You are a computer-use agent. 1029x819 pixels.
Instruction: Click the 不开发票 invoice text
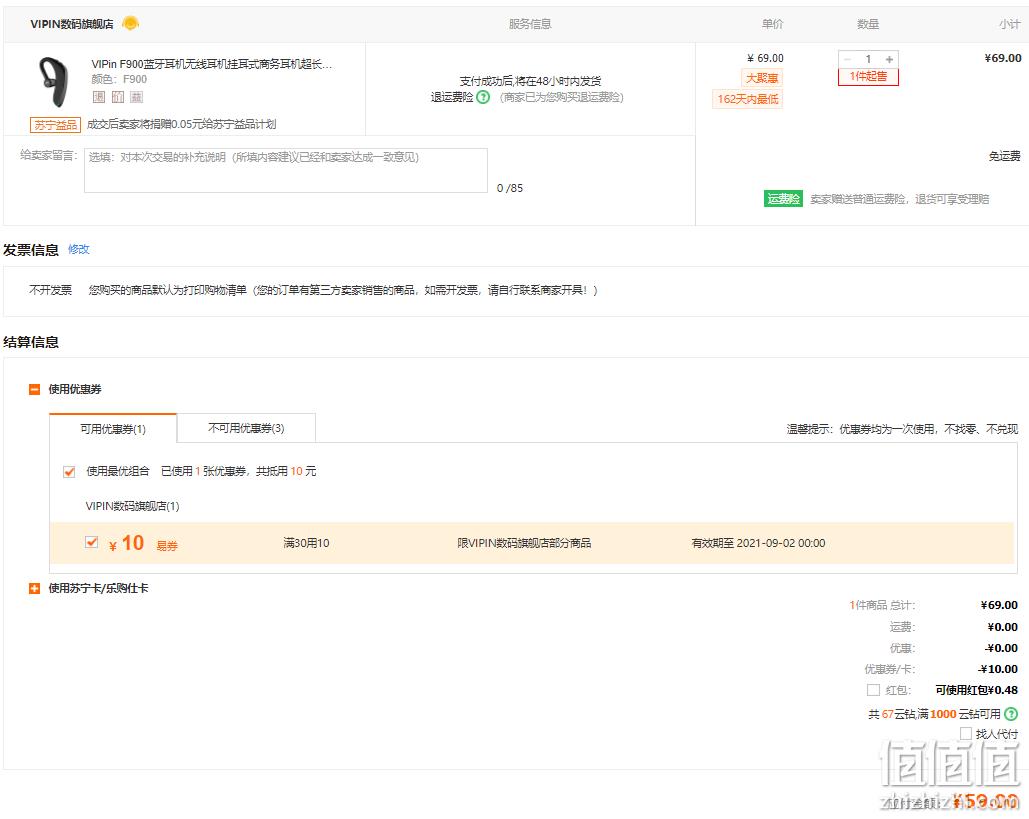coord(51,290)
